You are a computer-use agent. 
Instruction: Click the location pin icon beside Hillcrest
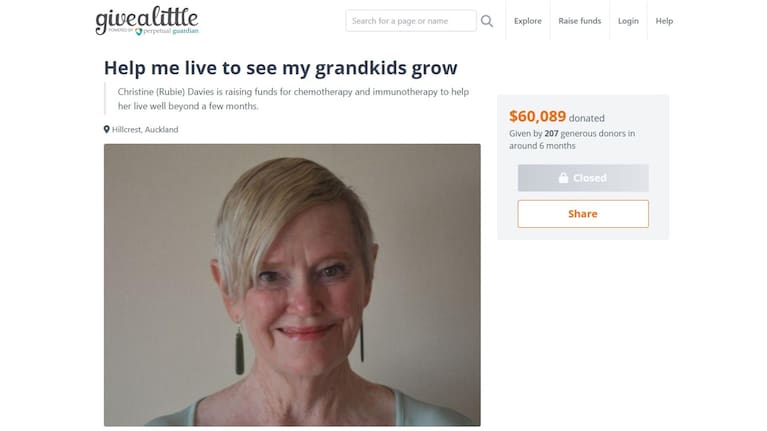pyautogui.click(x=107, y=129)
